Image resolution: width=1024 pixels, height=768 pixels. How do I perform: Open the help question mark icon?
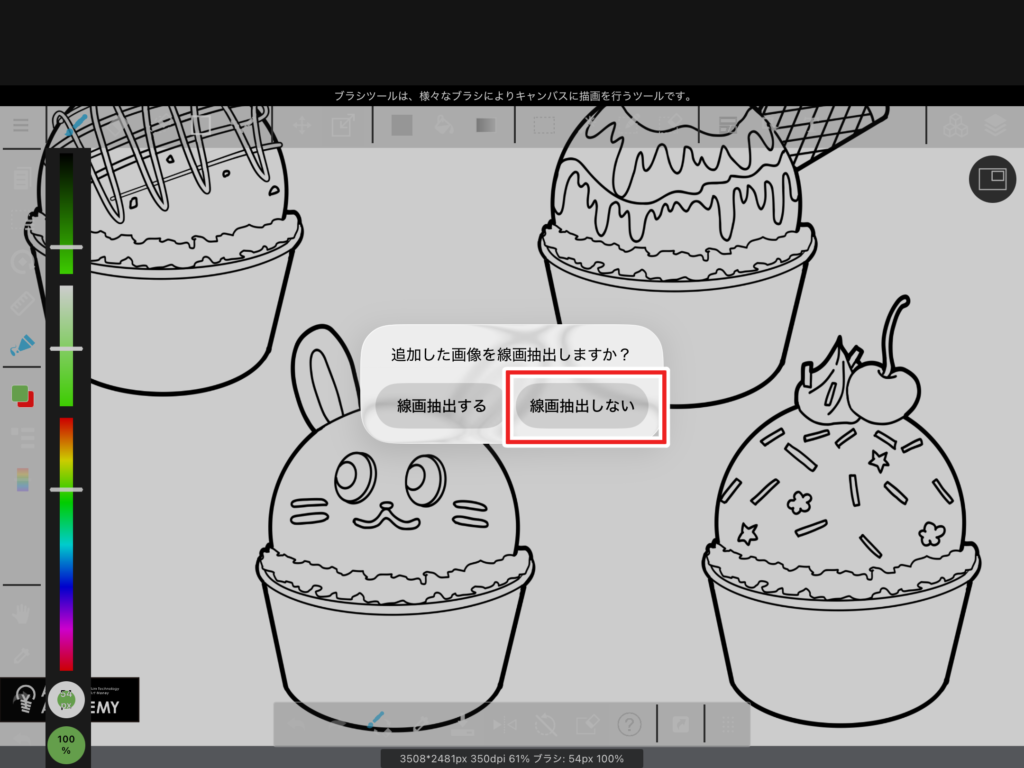coord(629,724)
